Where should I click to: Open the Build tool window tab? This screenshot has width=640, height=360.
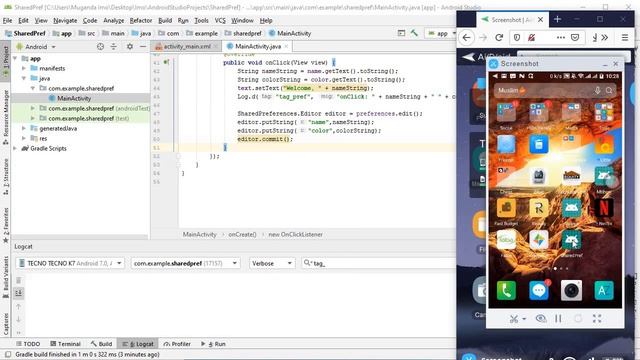coord(101,344)
